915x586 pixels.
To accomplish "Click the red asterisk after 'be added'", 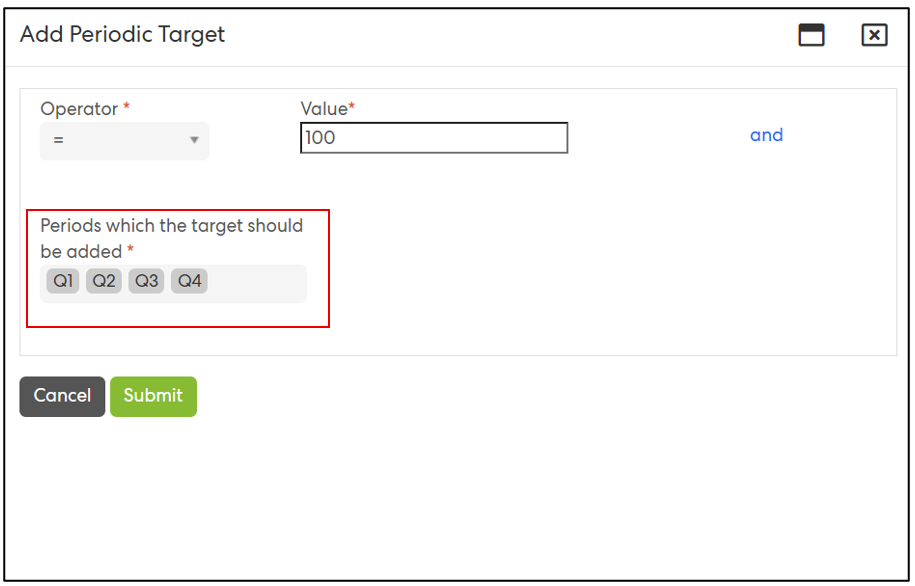I will pyautogui.click(x=131, y=250).
